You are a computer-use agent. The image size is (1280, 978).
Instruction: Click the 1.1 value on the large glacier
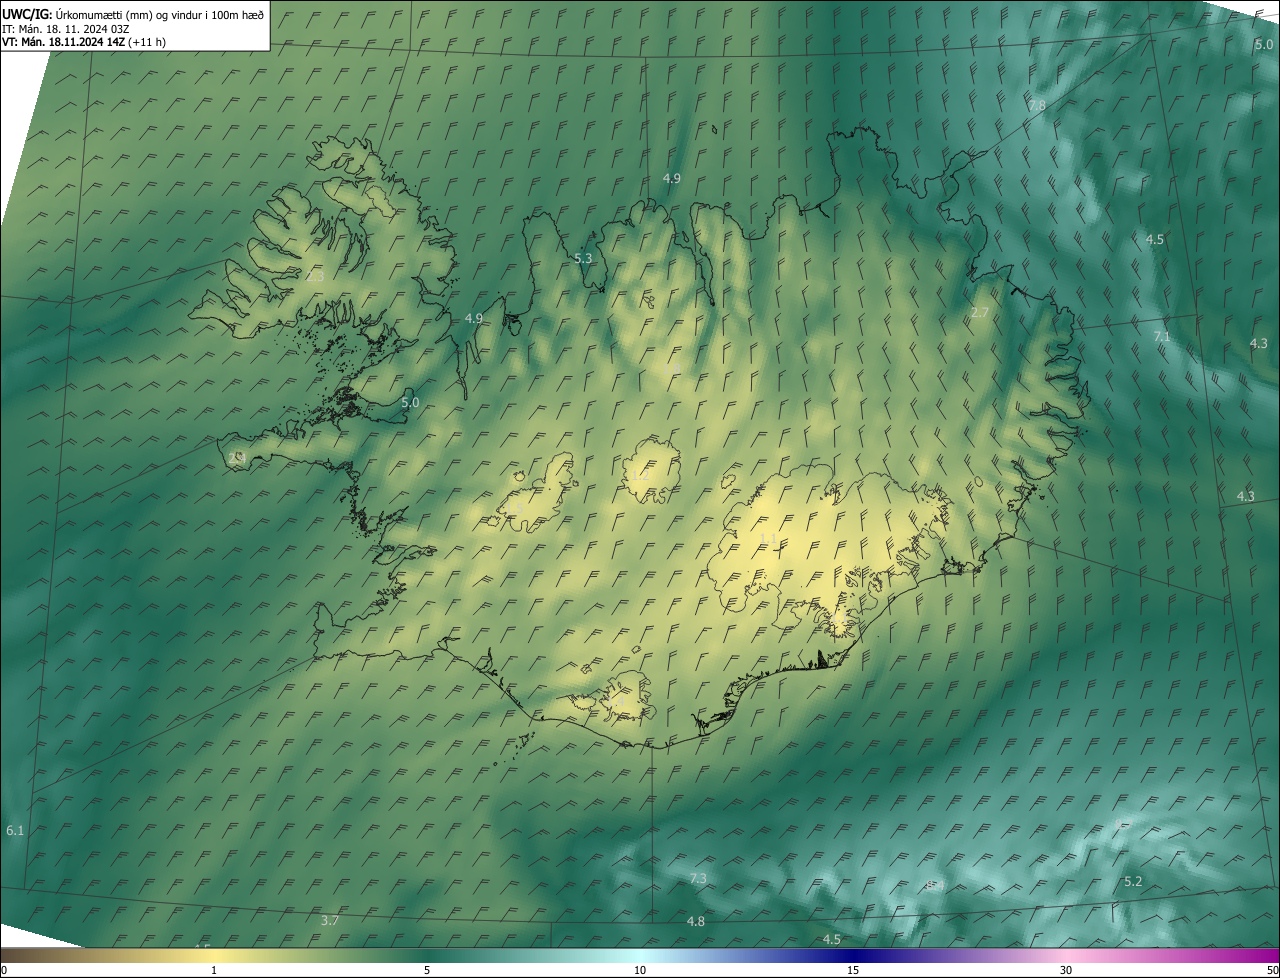[x=769, y=538]
